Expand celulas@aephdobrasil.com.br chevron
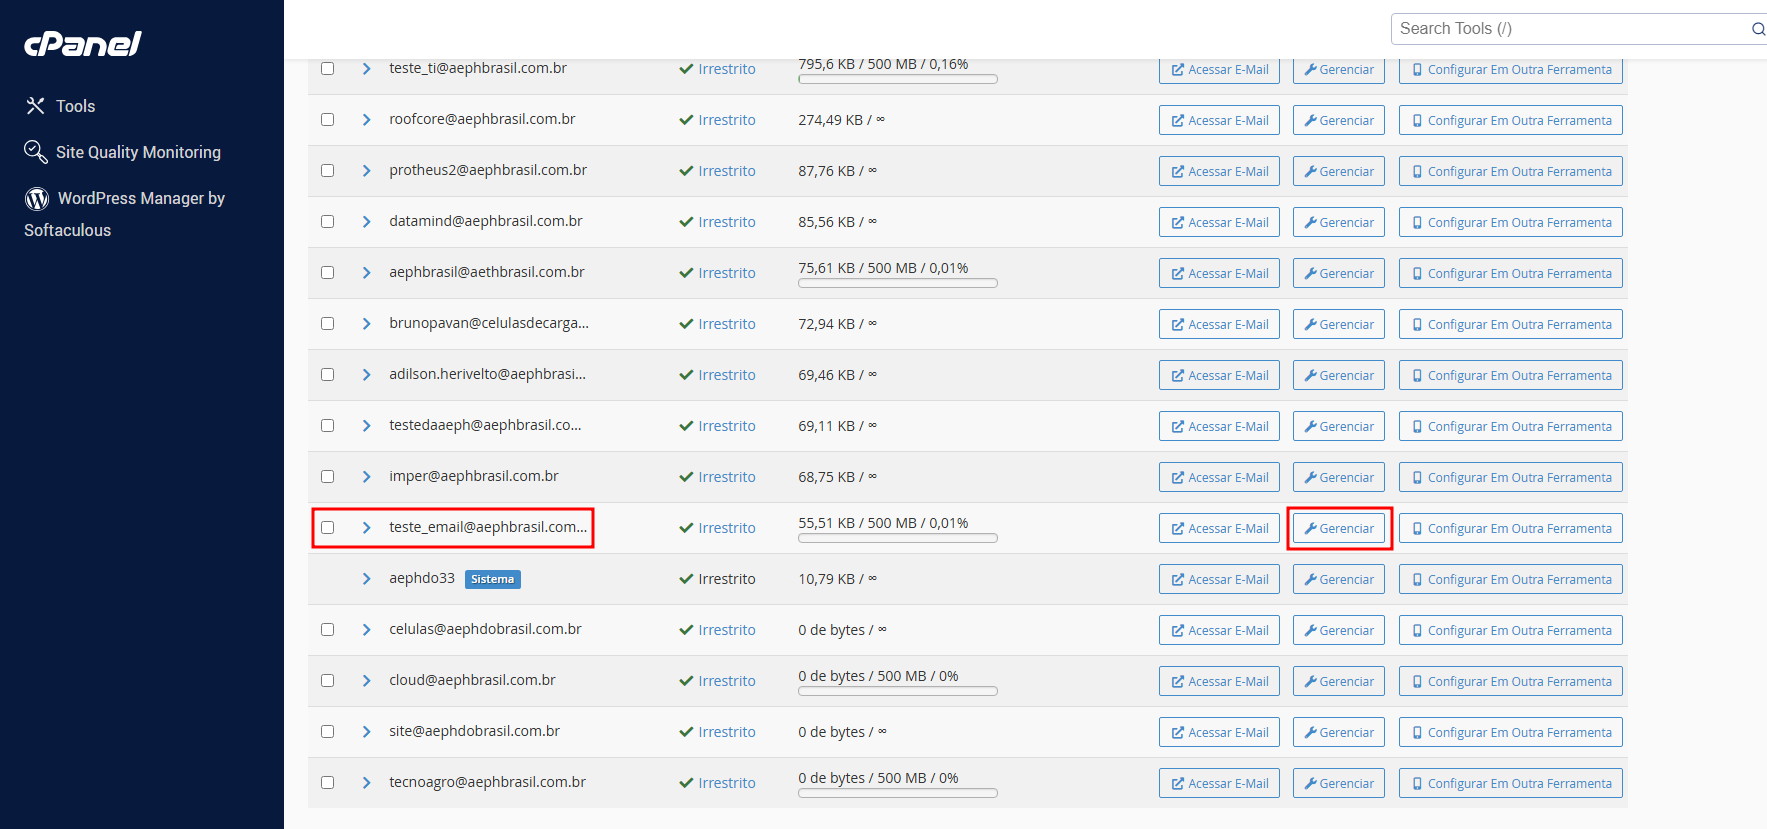The width and height of the screenshot is (1767, 829). pyautogui.click(x=367, y=630)
